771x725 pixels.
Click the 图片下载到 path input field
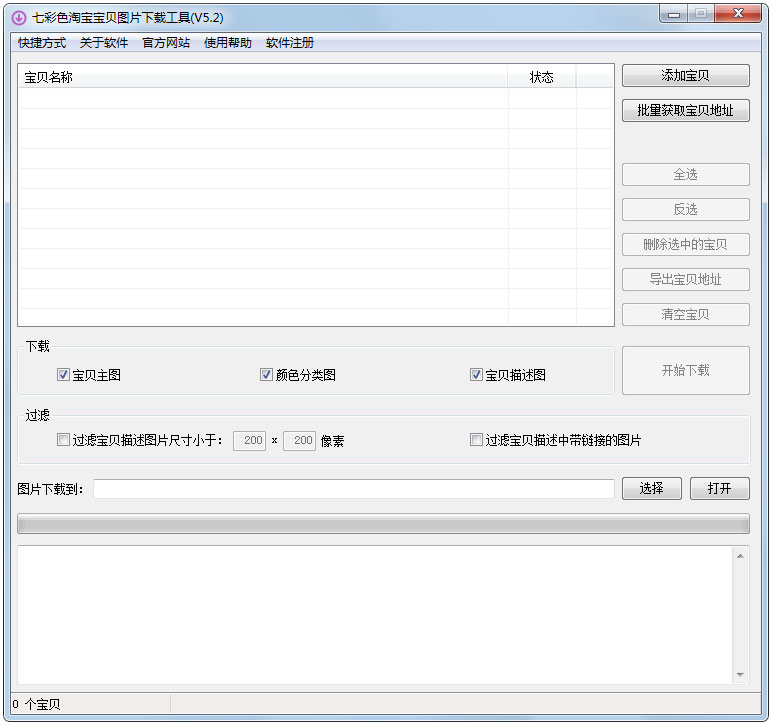tap(353, 489)
